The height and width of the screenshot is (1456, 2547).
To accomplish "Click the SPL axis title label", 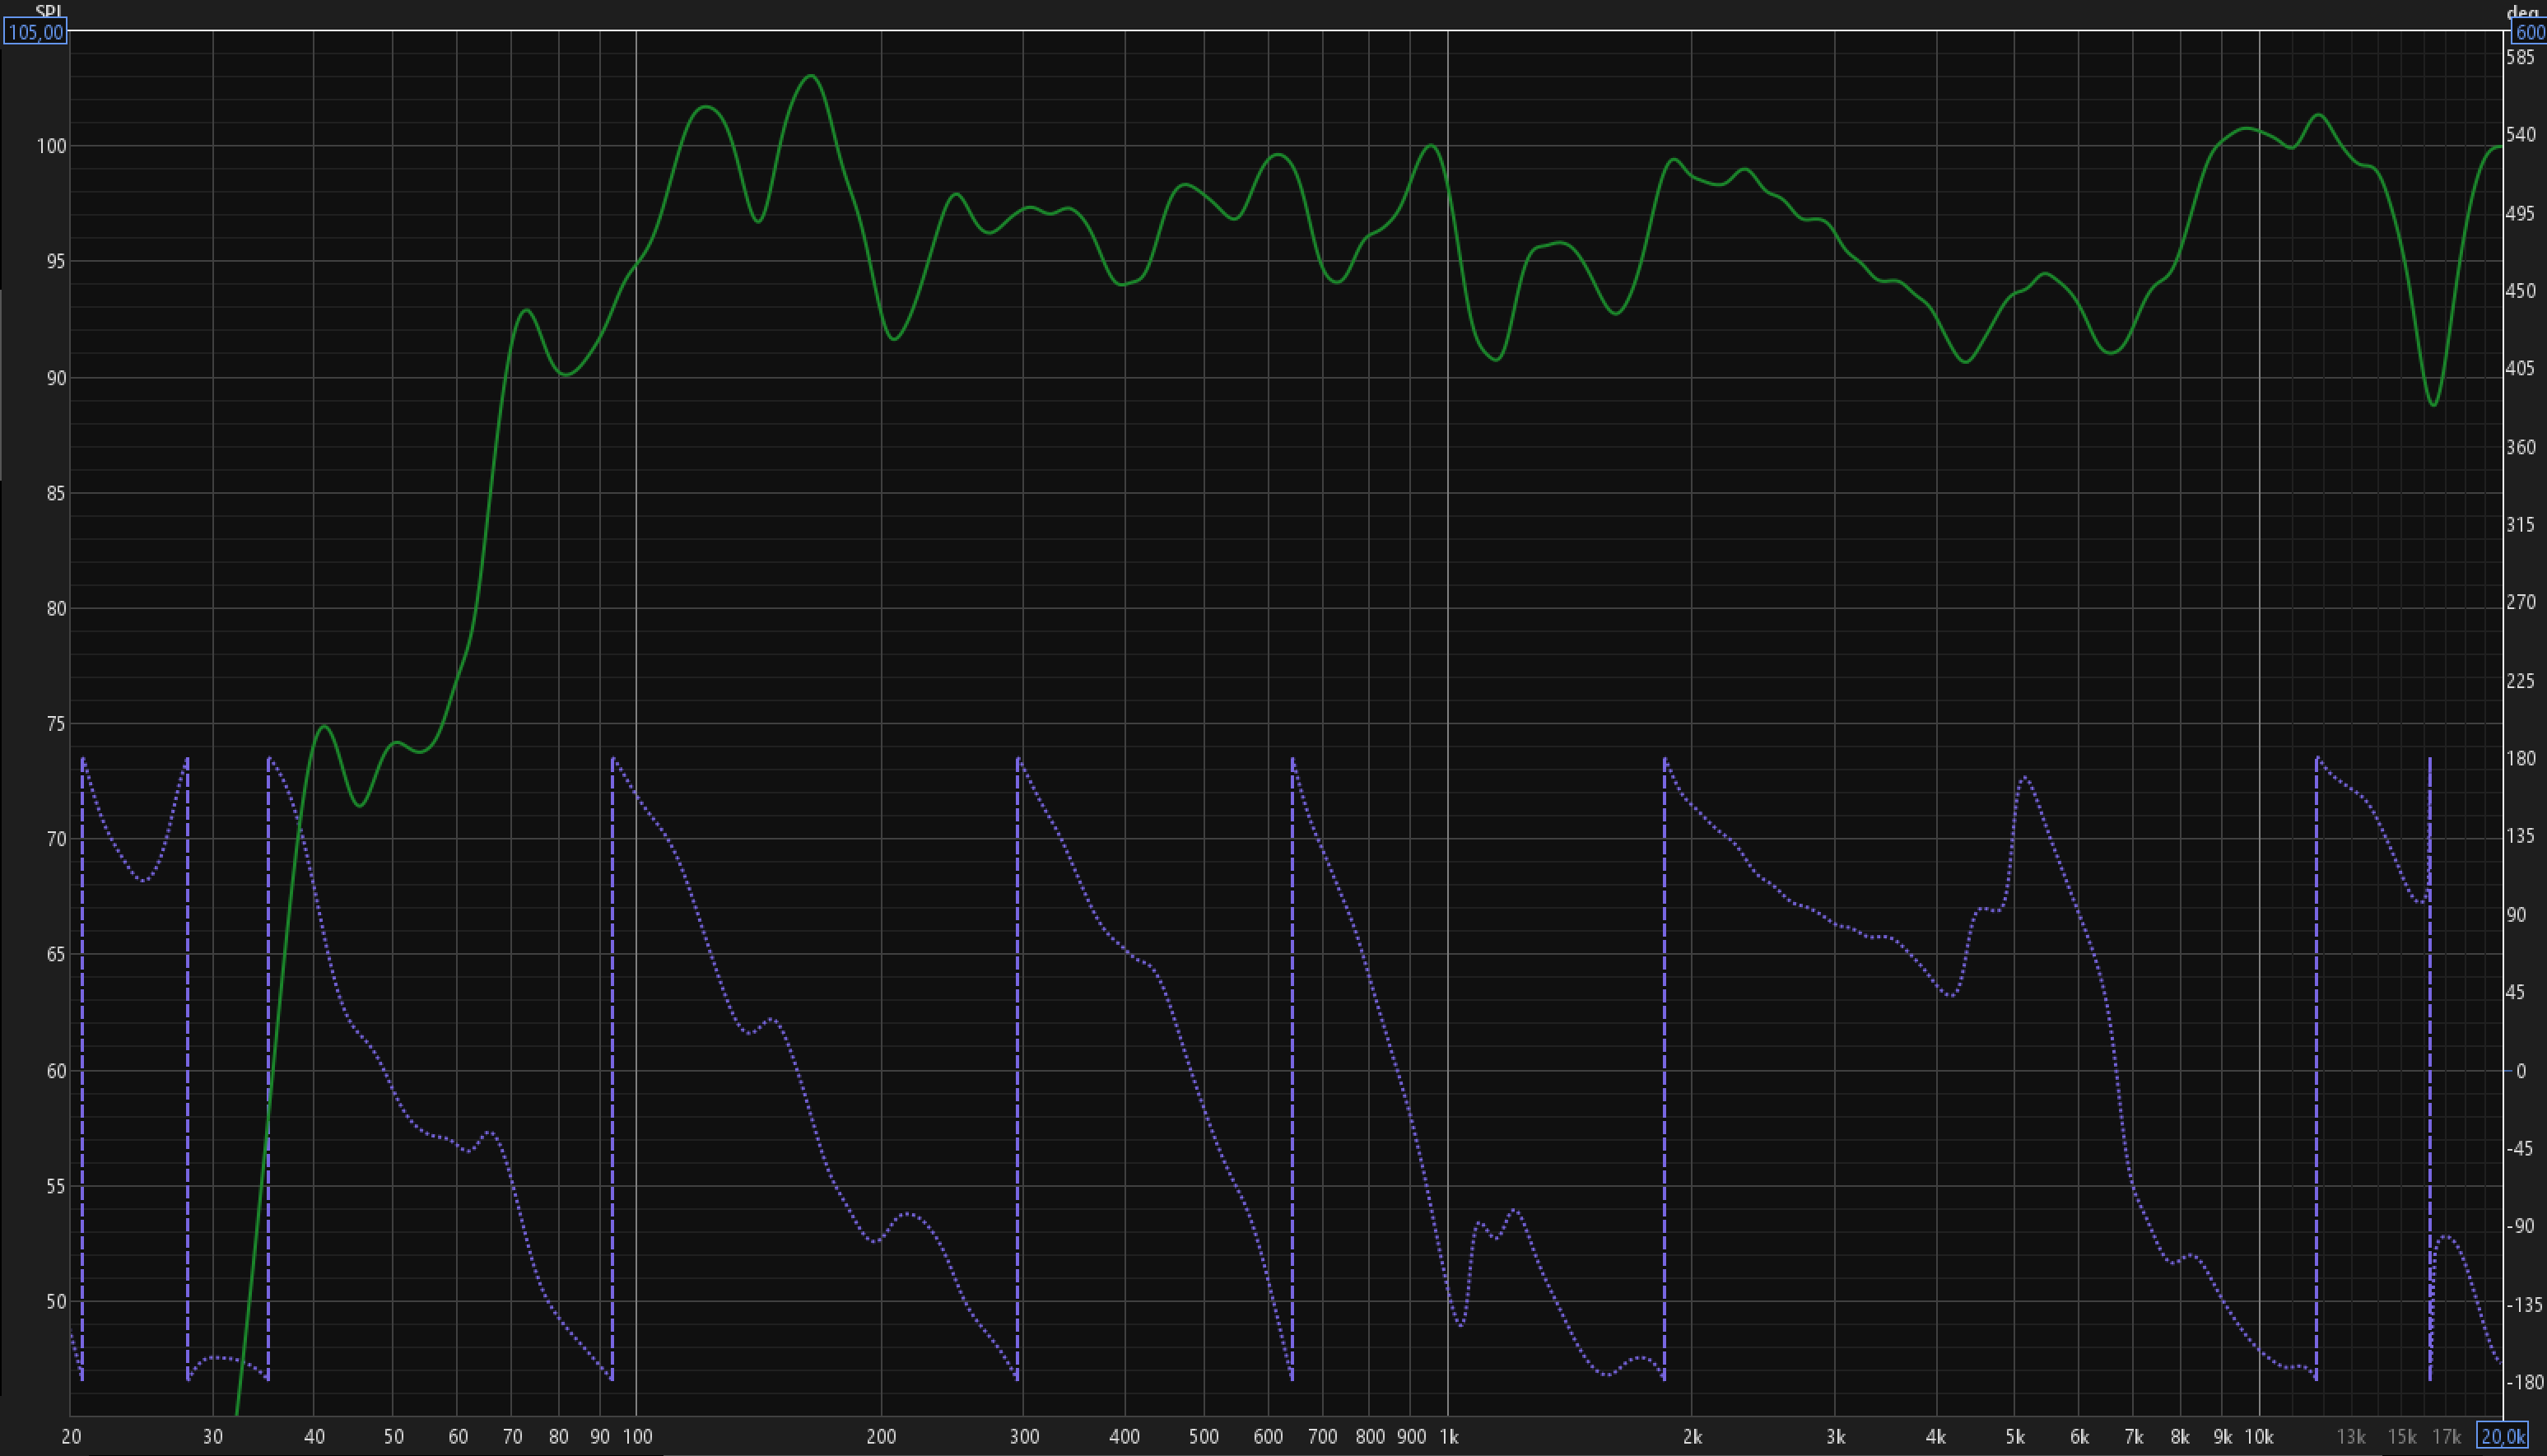I will tap(48, 10).
